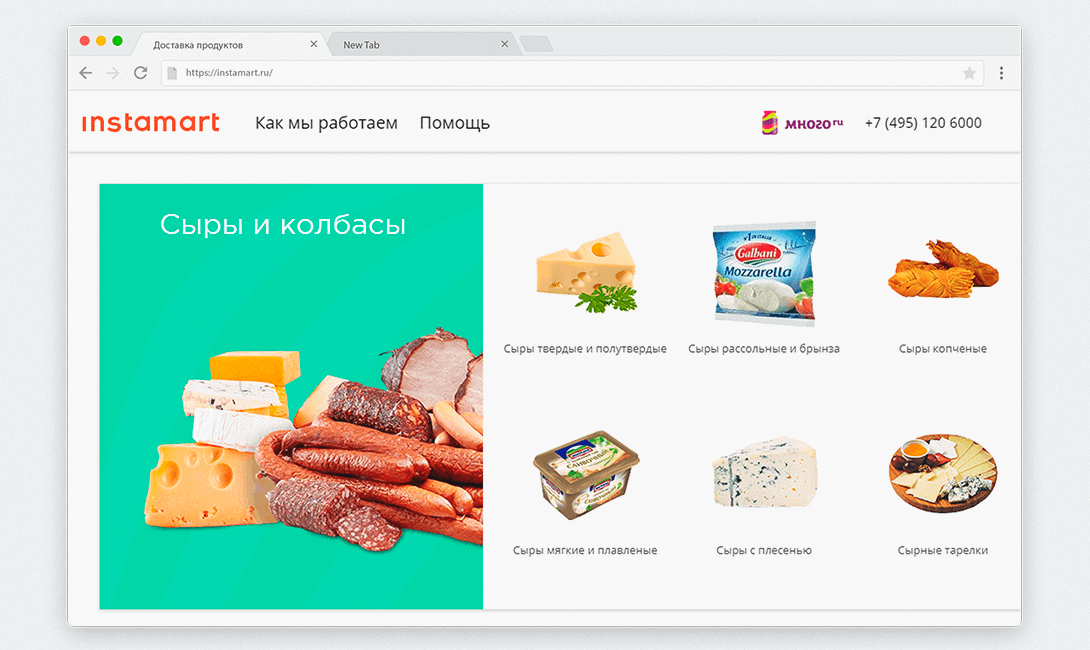Open the Как мы работаем page
1090x650 pixels.
[326, 123]
